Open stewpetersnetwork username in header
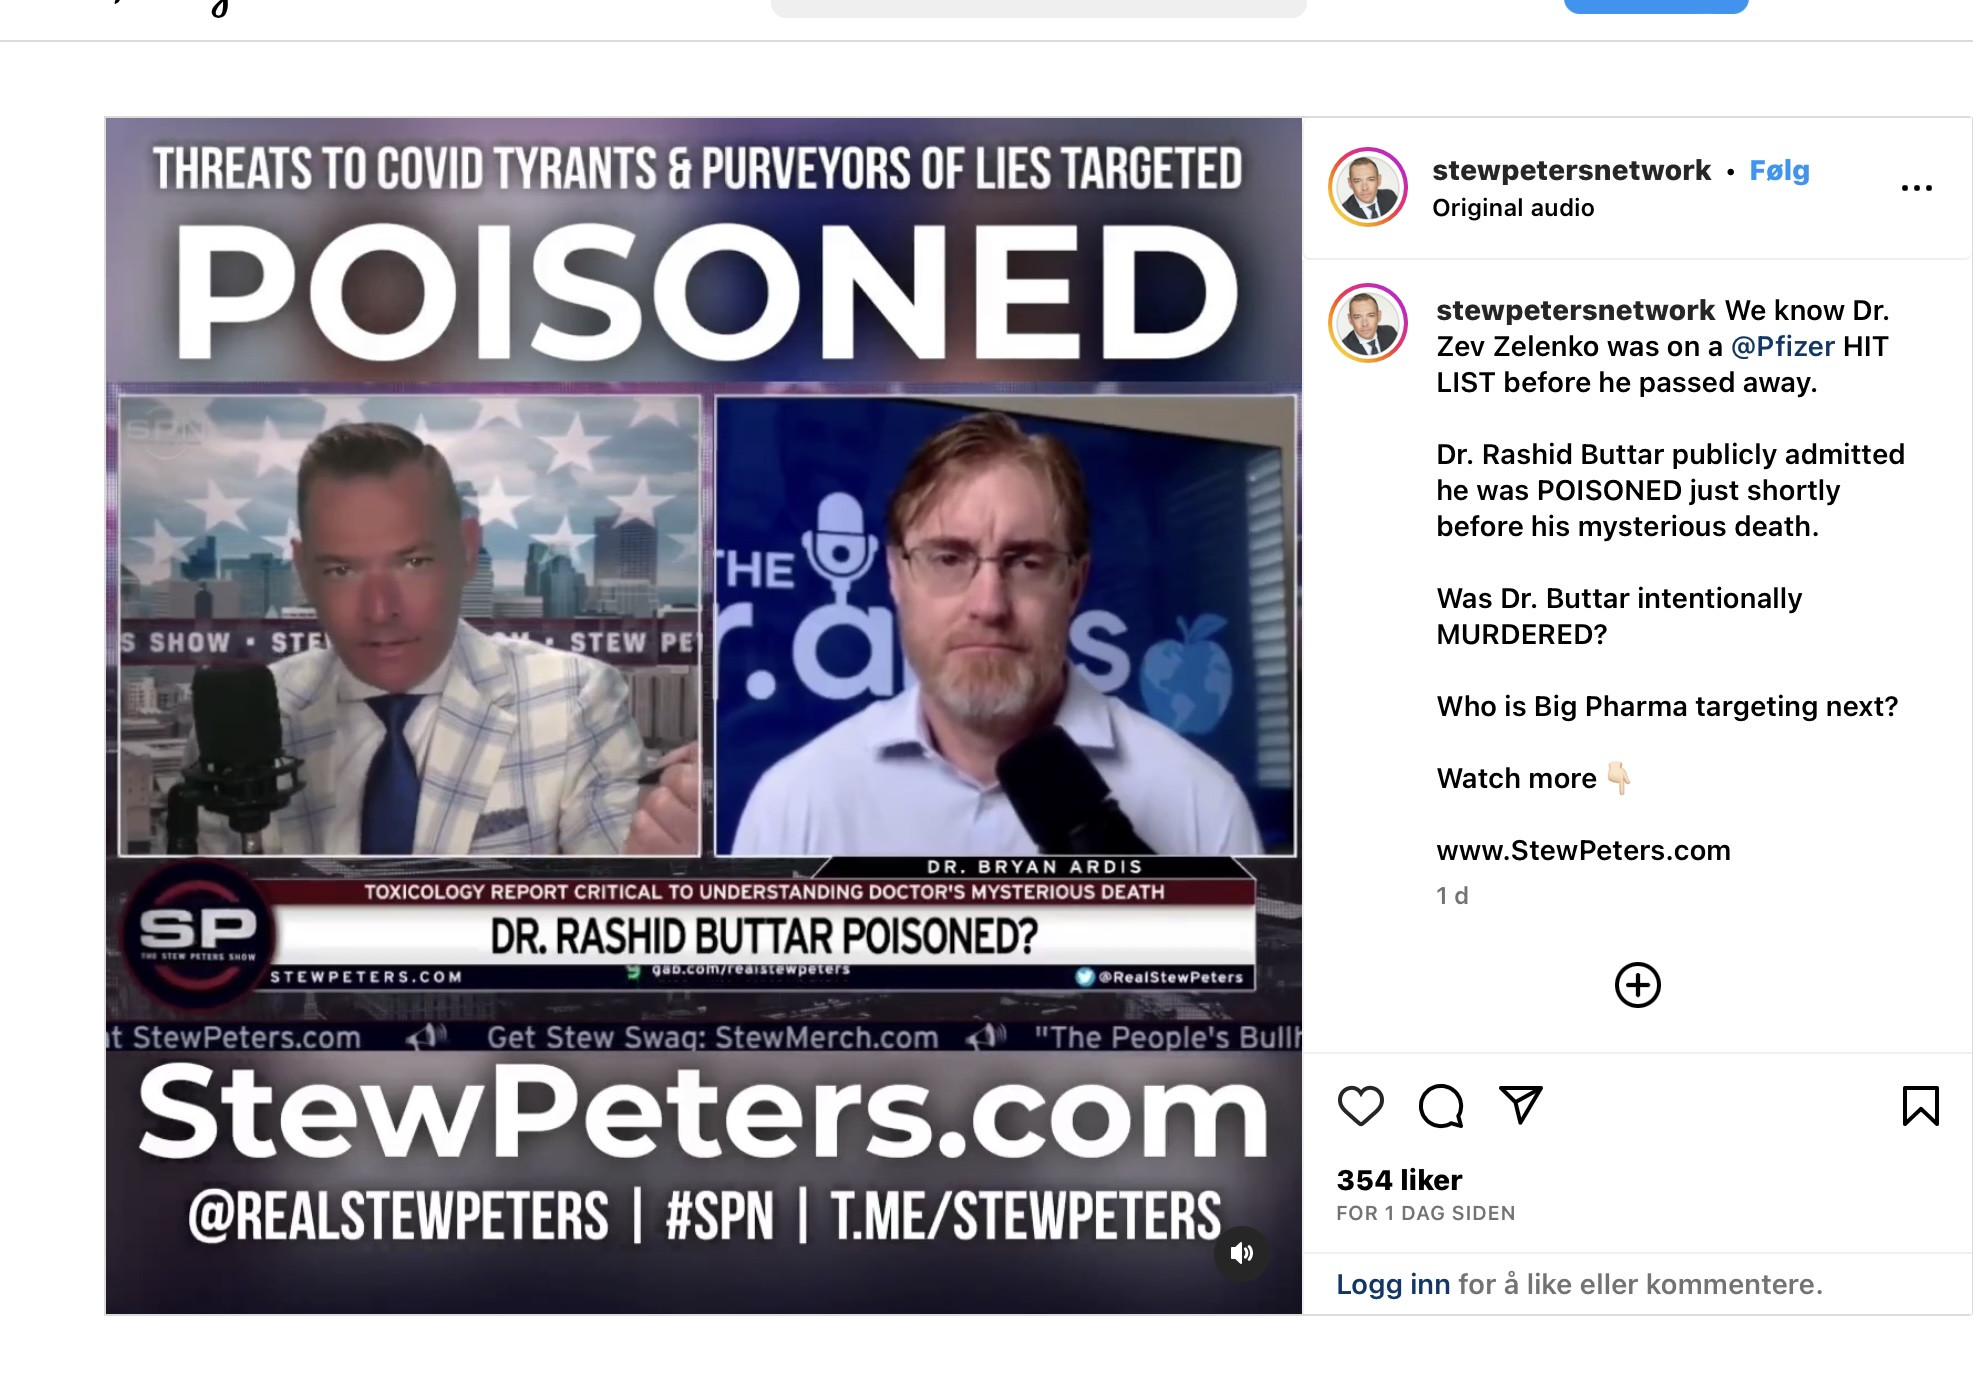This screenshot has width=1973, height=1380. [x=1571, y=171]
